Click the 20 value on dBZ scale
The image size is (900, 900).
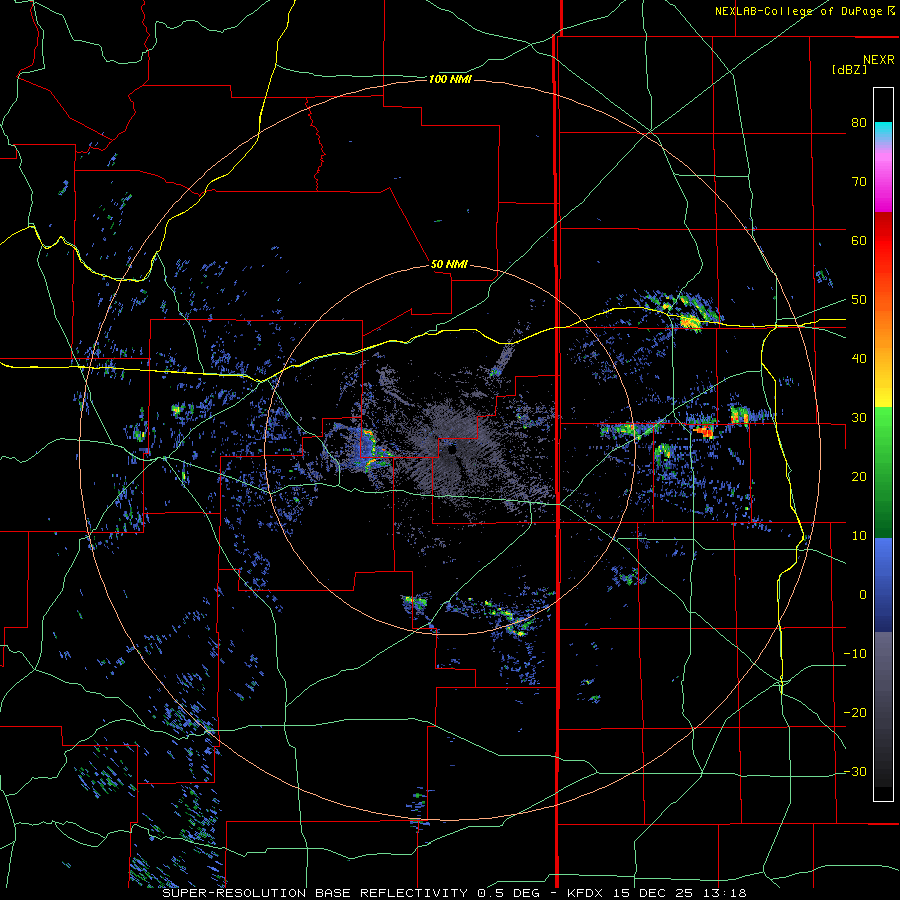tap(859, 476)
